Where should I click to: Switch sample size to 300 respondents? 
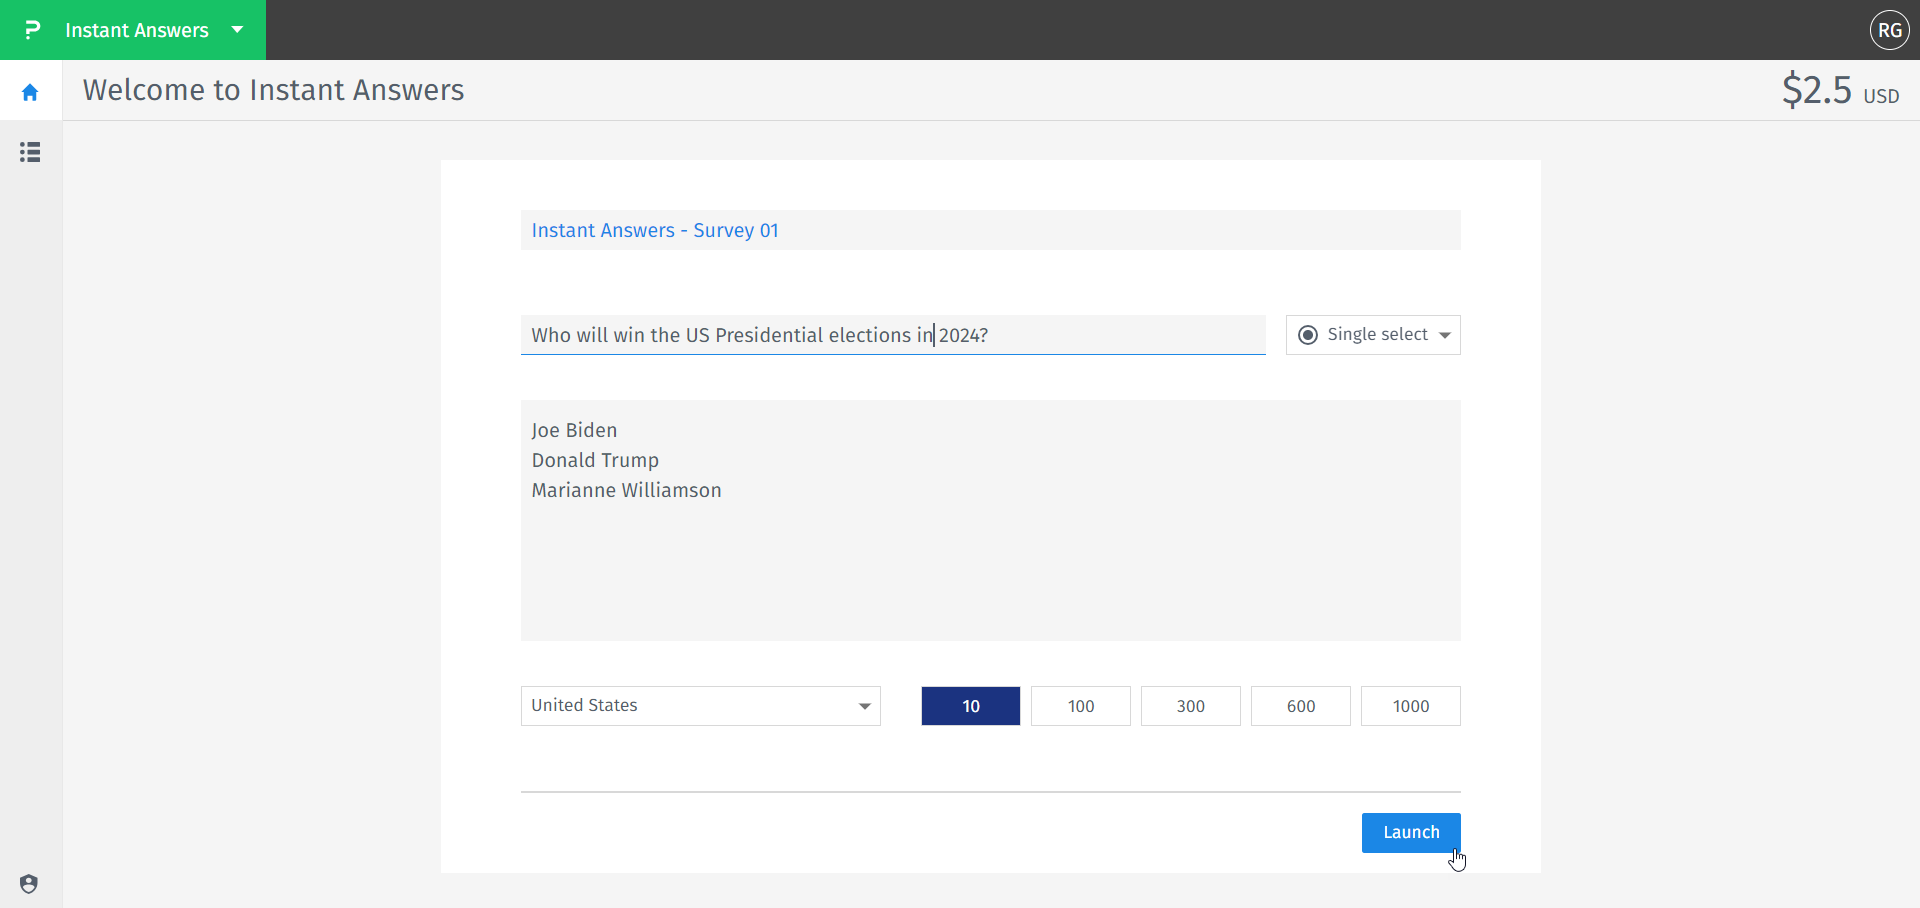1190,706
